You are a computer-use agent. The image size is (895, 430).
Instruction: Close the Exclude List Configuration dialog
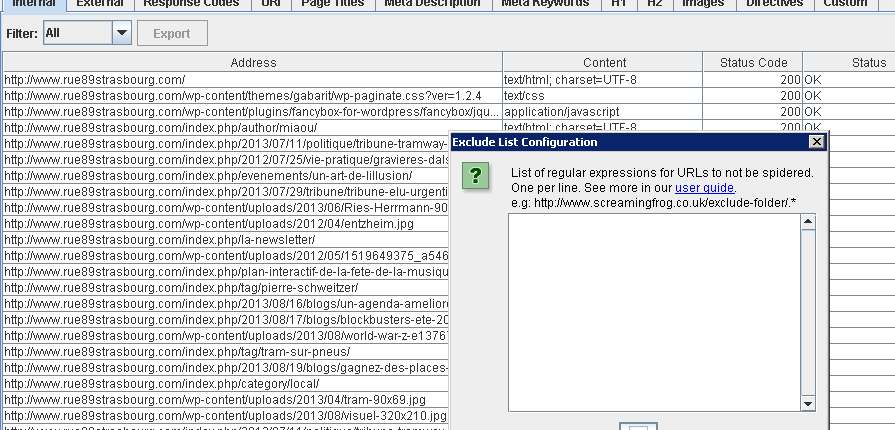point(817,142)
